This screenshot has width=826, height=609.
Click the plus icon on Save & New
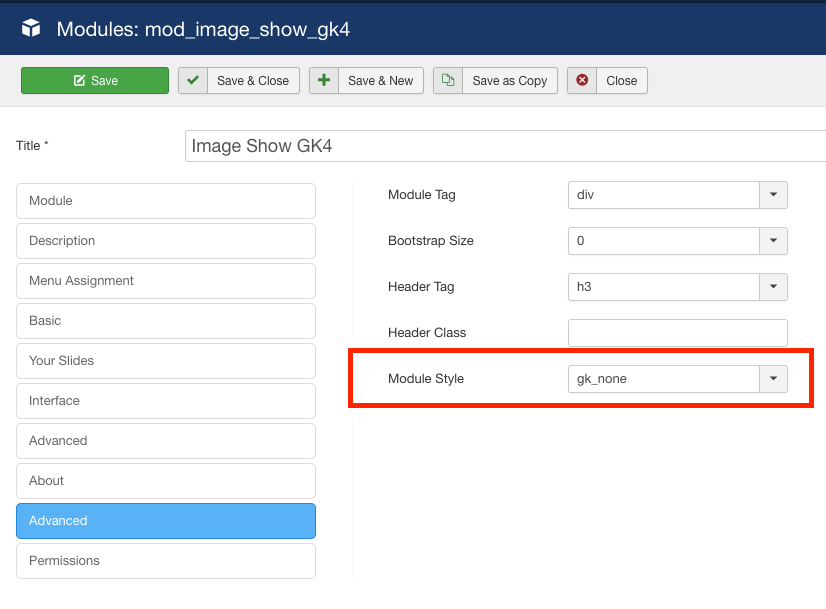[x=324, y=81]
